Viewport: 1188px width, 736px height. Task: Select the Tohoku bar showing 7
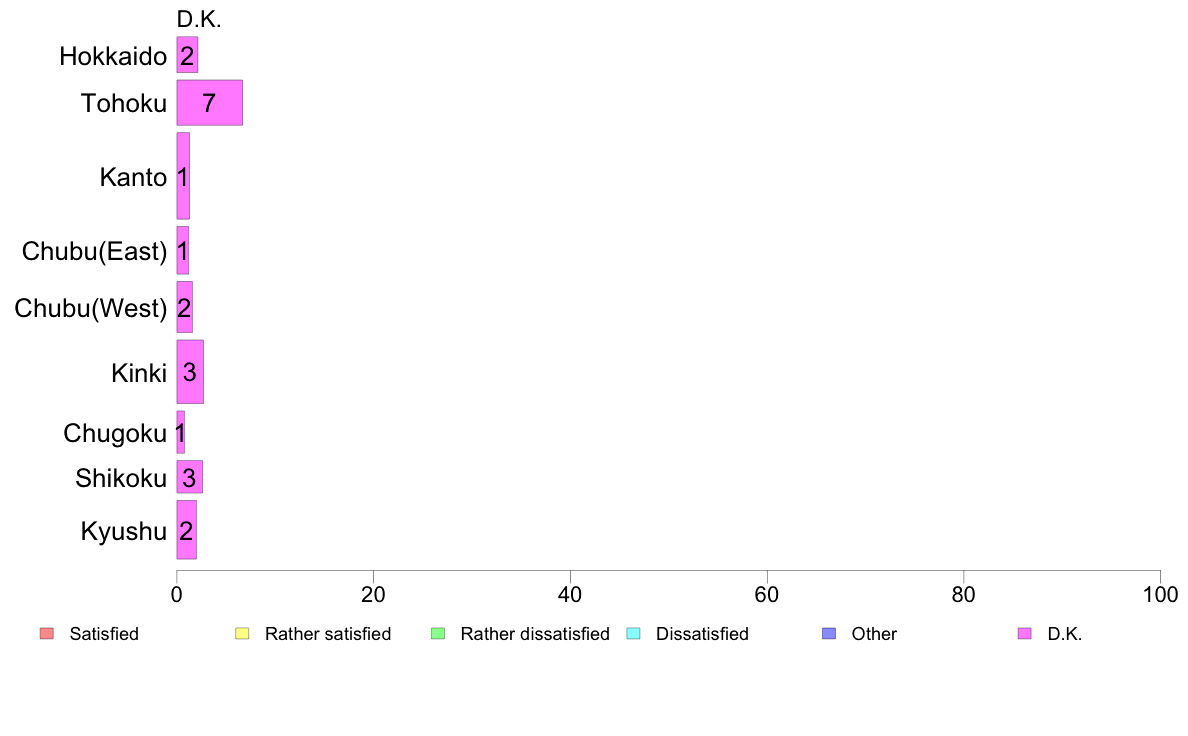(210, 102)
